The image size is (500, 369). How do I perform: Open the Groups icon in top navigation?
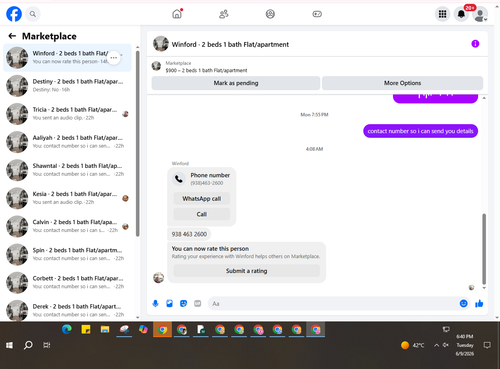coord(270,14)
